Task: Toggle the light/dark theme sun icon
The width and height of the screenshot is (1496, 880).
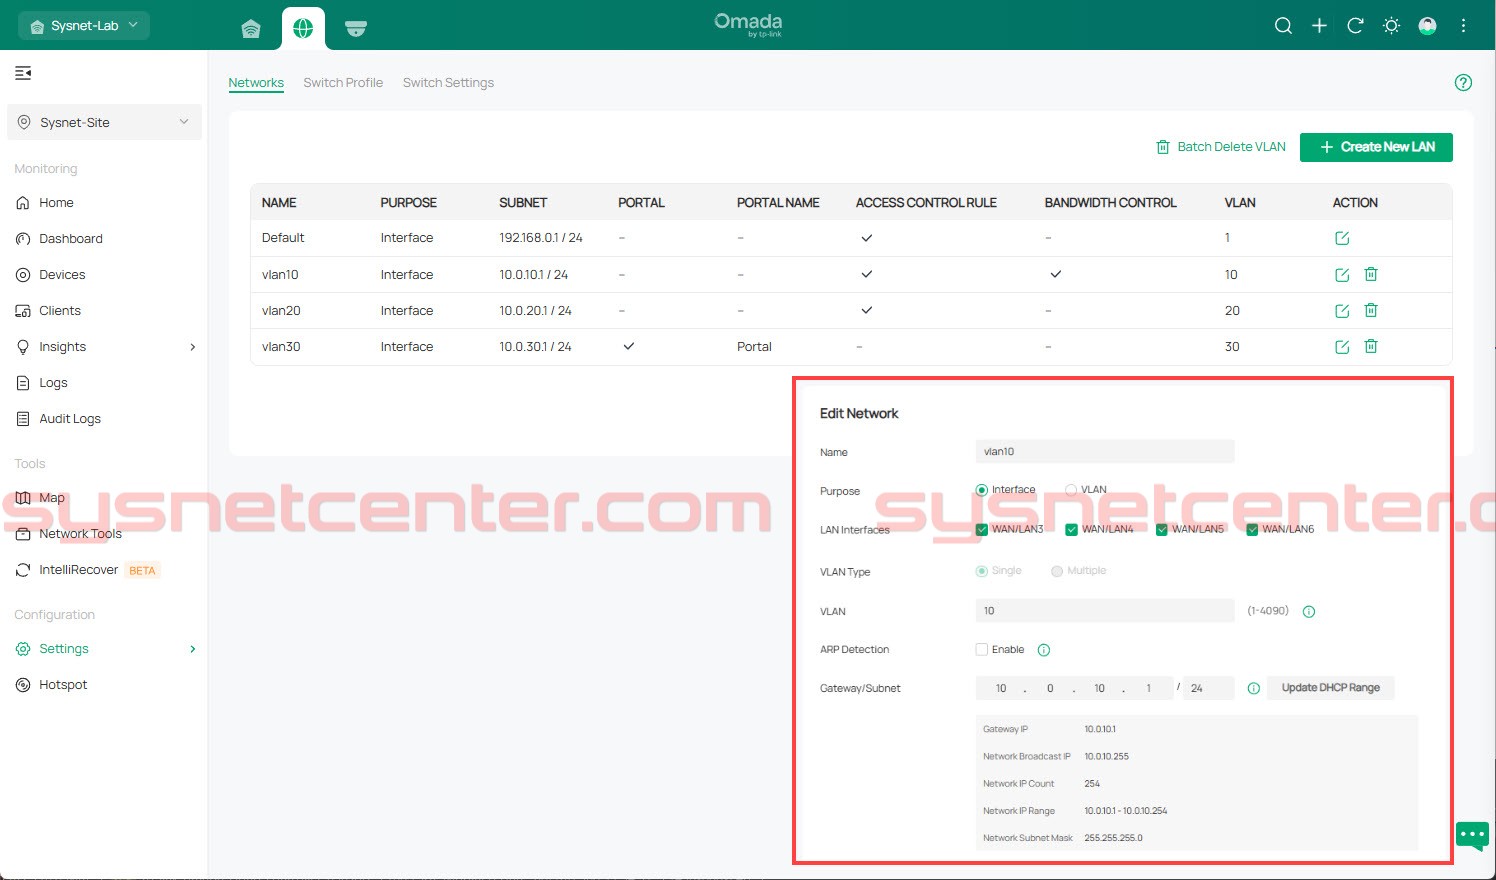Action: tap(1391, 26)
